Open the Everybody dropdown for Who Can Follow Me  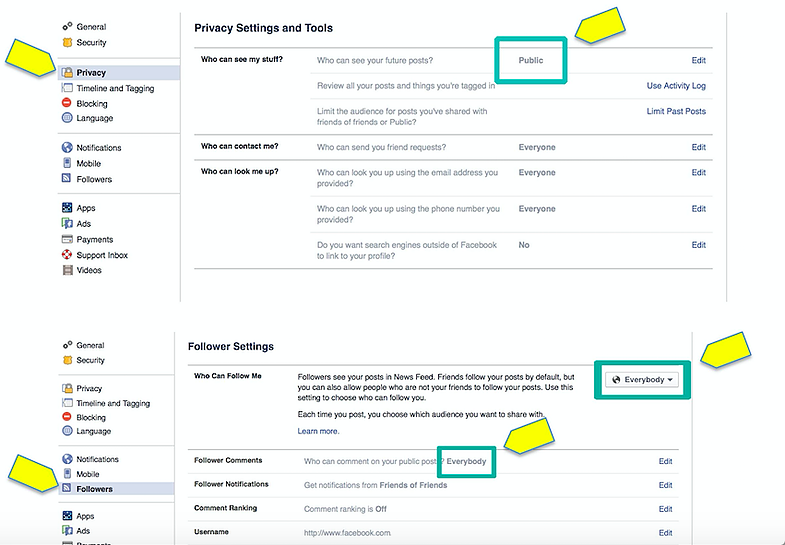(643, 380)
